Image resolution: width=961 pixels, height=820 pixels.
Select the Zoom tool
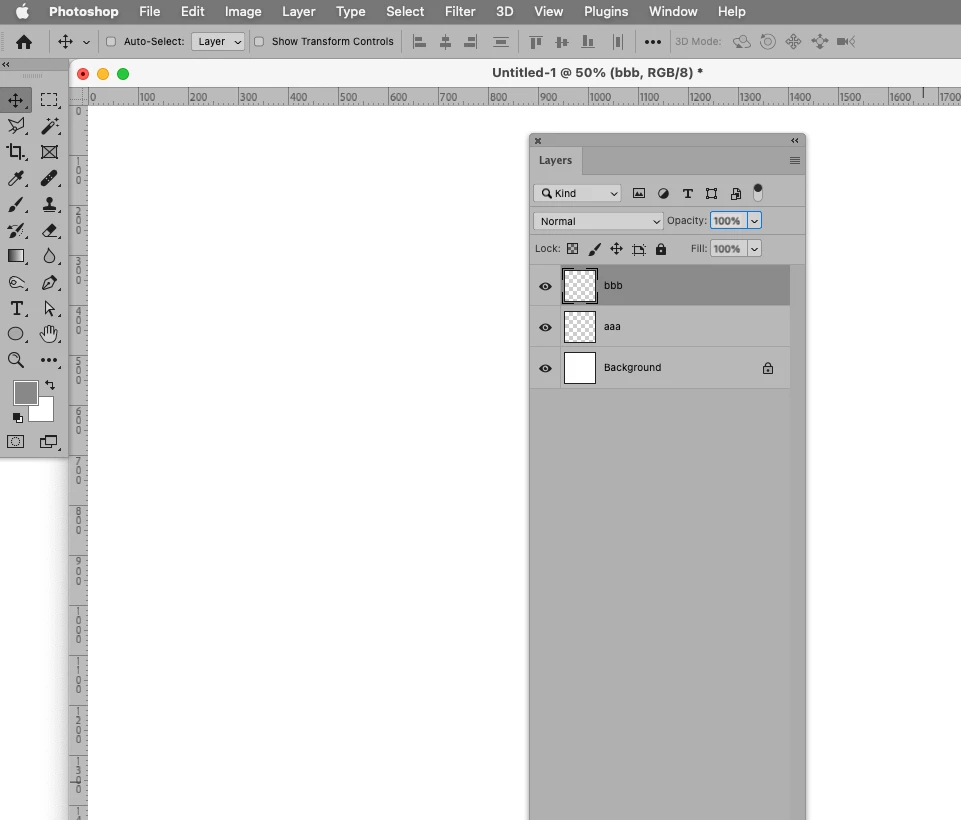(x=16, y=360)
